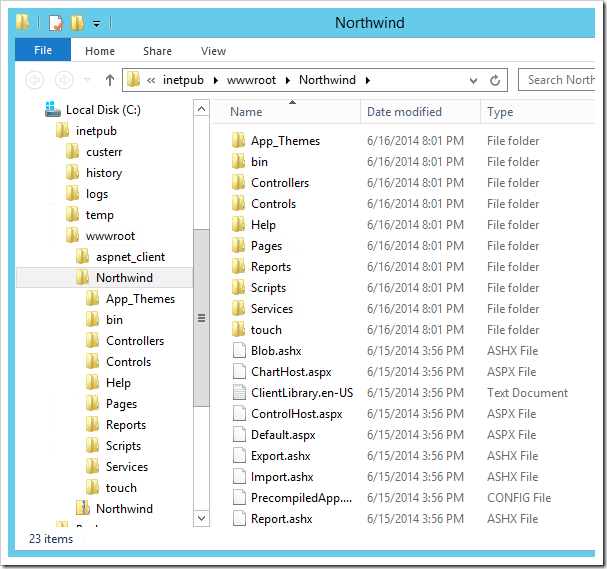607x569 pixels.
Task: Open the address bar history dropdown
Action: coord(473,81)
